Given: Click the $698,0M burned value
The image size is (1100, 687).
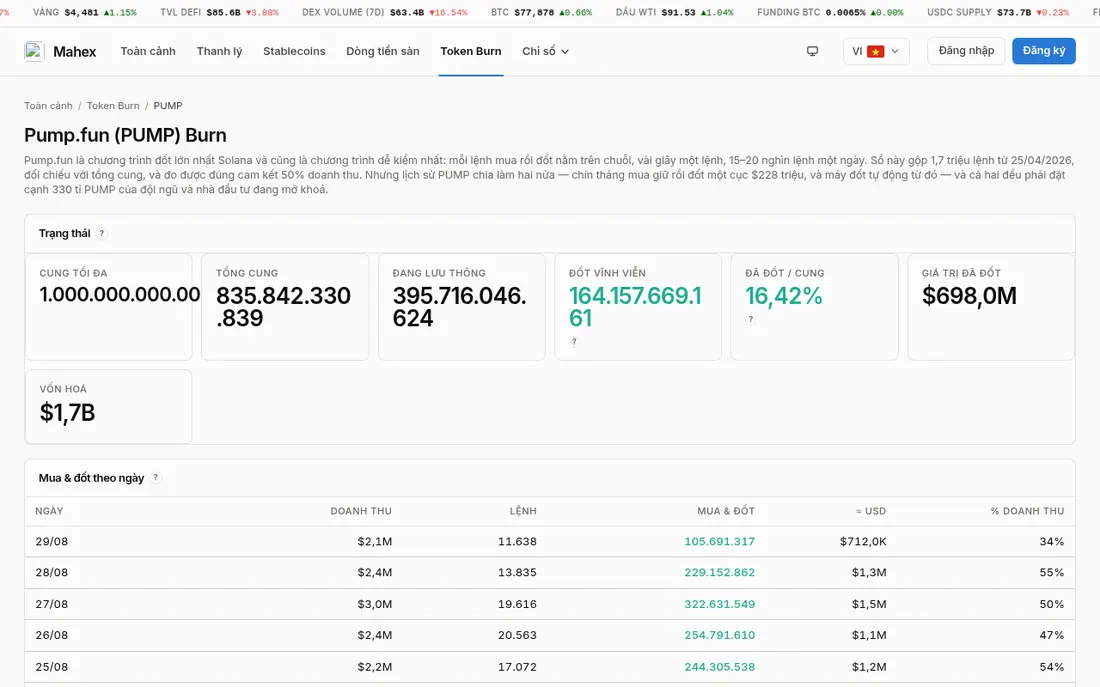Looking at the screenshot, I should click(969, 296).
